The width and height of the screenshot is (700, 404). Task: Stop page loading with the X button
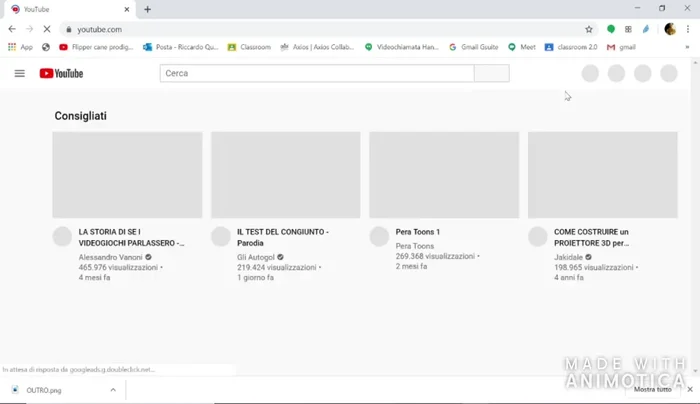pos(47,29)
